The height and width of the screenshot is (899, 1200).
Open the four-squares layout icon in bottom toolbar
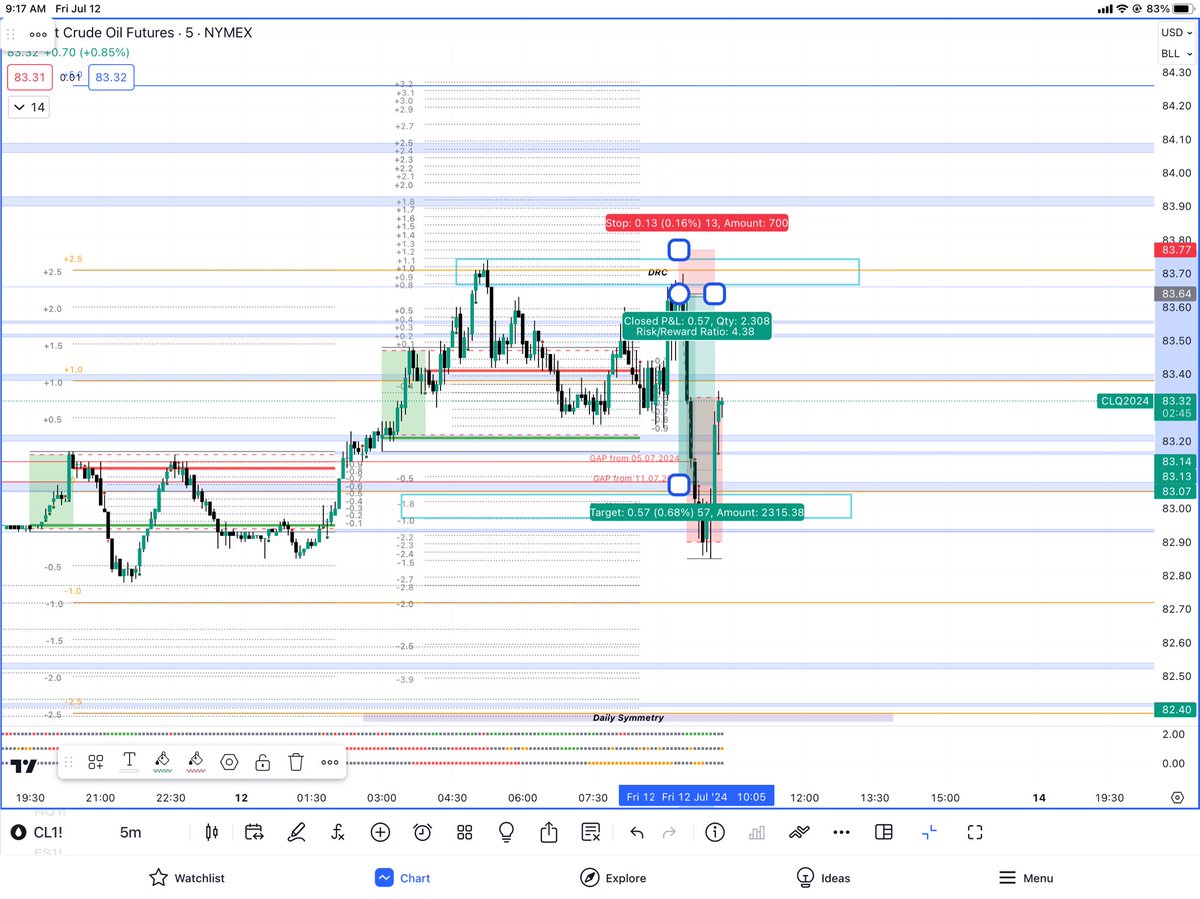click(464, 832)
